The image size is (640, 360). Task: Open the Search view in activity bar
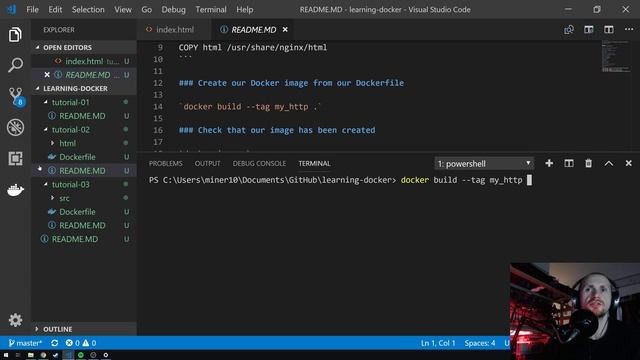pos(15,65)
